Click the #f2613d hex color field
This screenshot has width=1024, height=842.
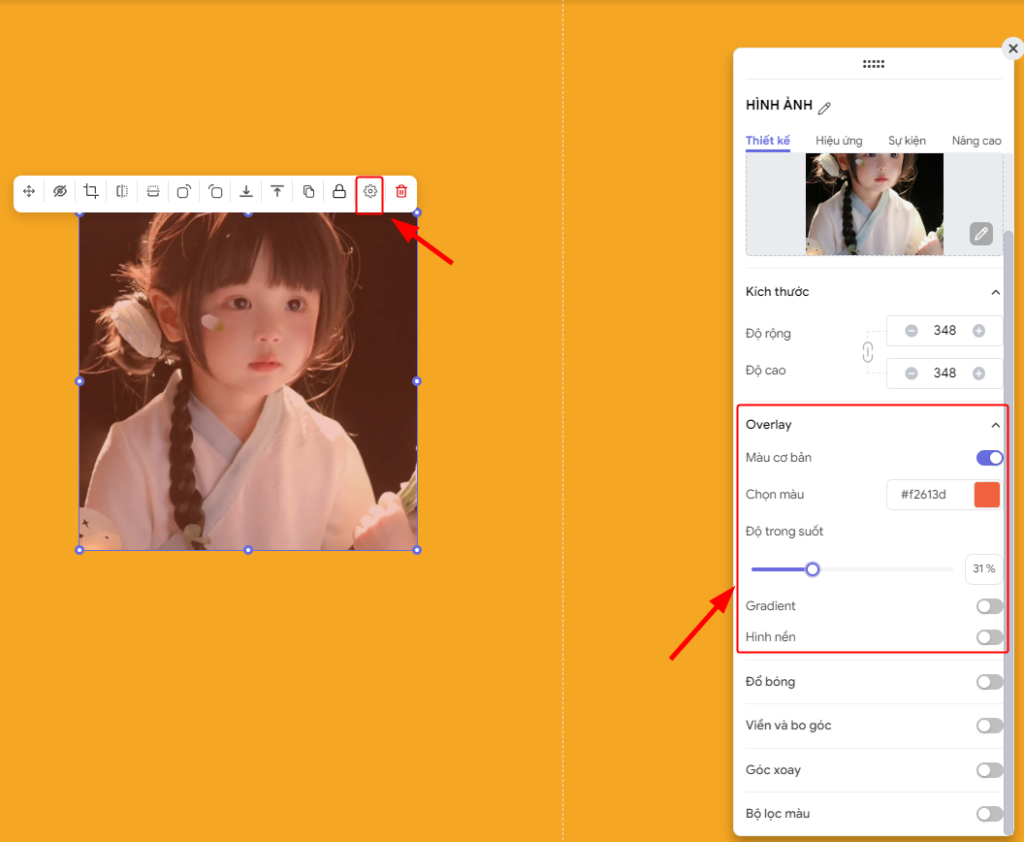pyautogui.click(x=923, y=494)
